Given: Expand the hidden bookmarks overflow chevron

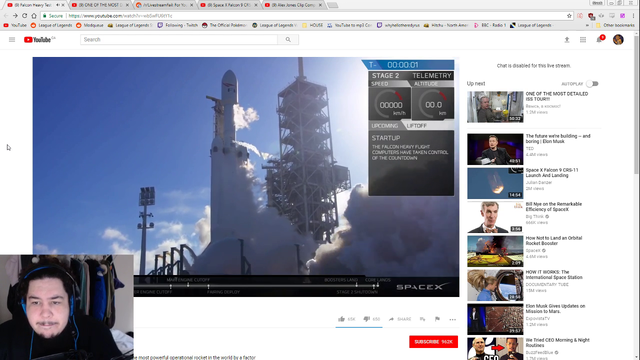Looking at the screenshot, I should 587,25.
